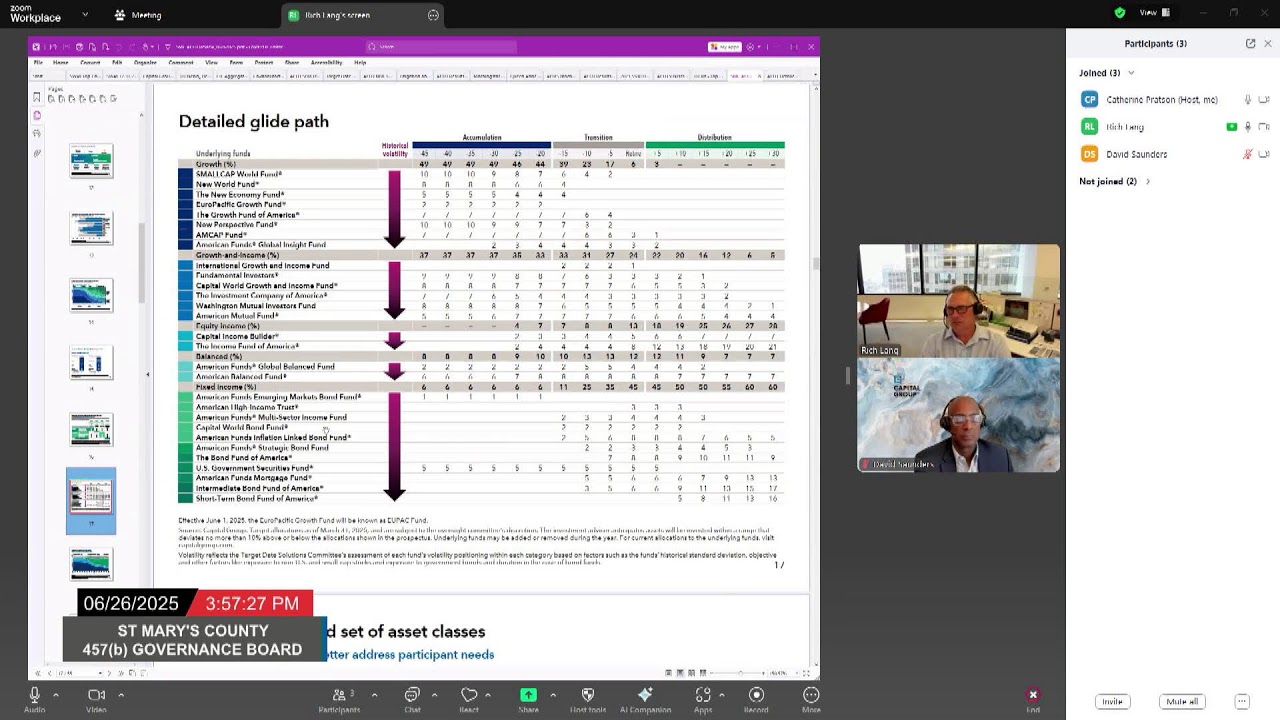
Task: Open ellipsis options on Rich Lang's screen tab
Action: 433,15
